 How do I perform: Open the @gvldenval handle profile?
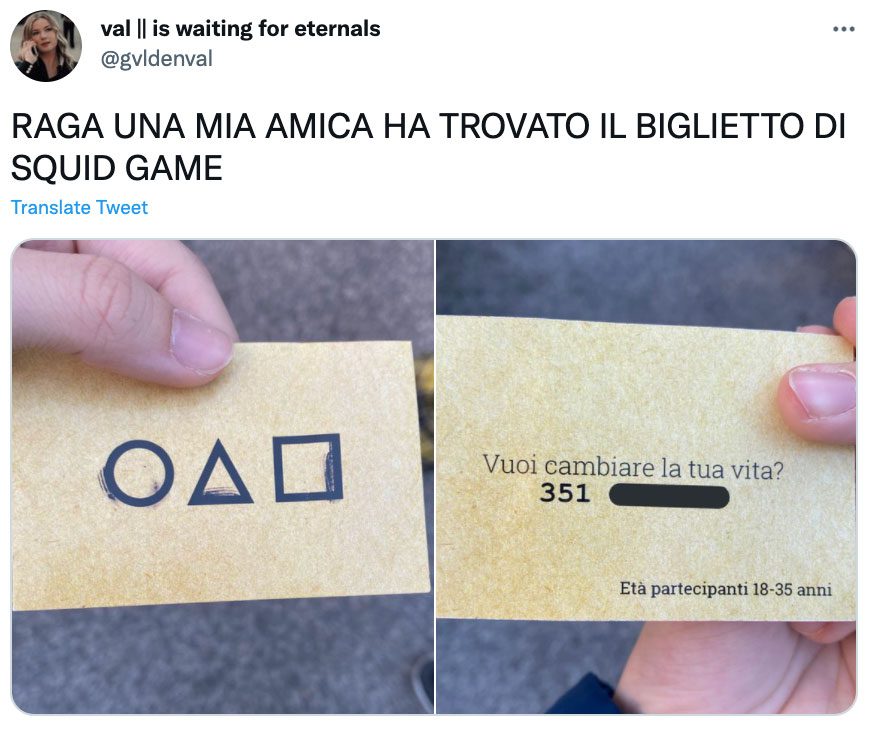tap(156, 59)
